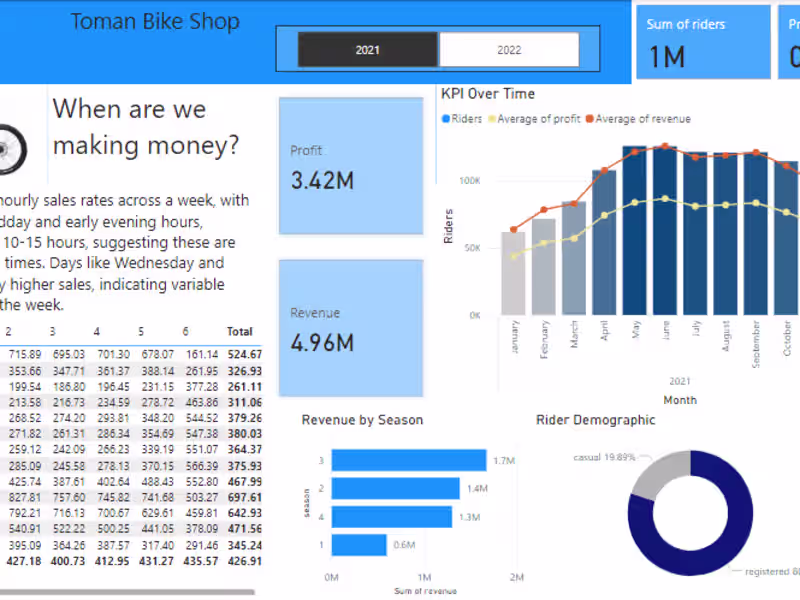Screen dimensions: 800x600
Task: Select the January bar in KPI chart
Action: (x=513, y=273)
